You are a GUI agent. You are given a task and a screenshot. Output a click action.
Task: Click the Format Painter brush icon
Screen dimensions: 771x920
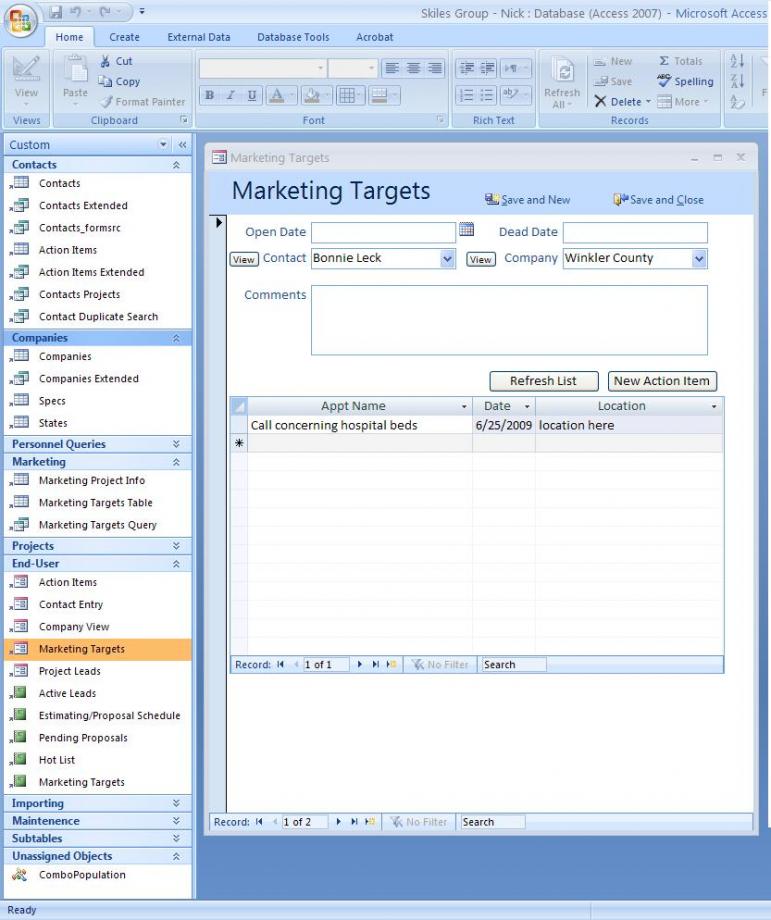[x=106, y=102]
